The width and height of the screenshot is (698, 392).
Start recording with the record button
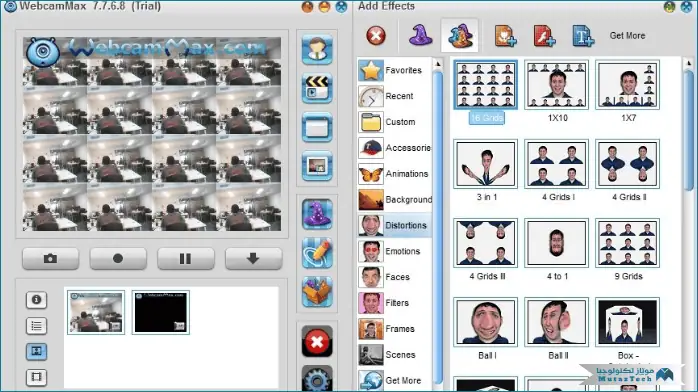118,259
